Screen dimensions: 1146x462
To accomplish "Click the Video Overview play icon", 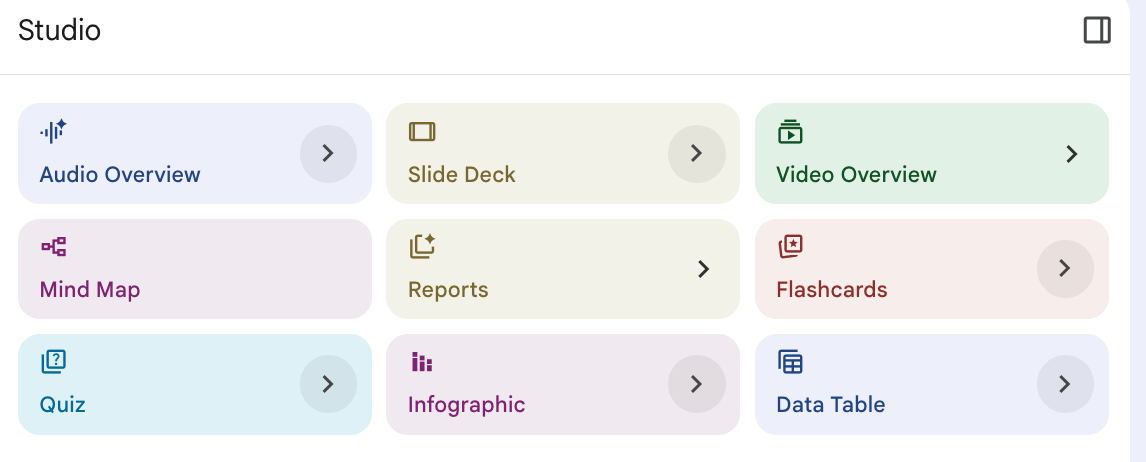I will coord(790,131).
